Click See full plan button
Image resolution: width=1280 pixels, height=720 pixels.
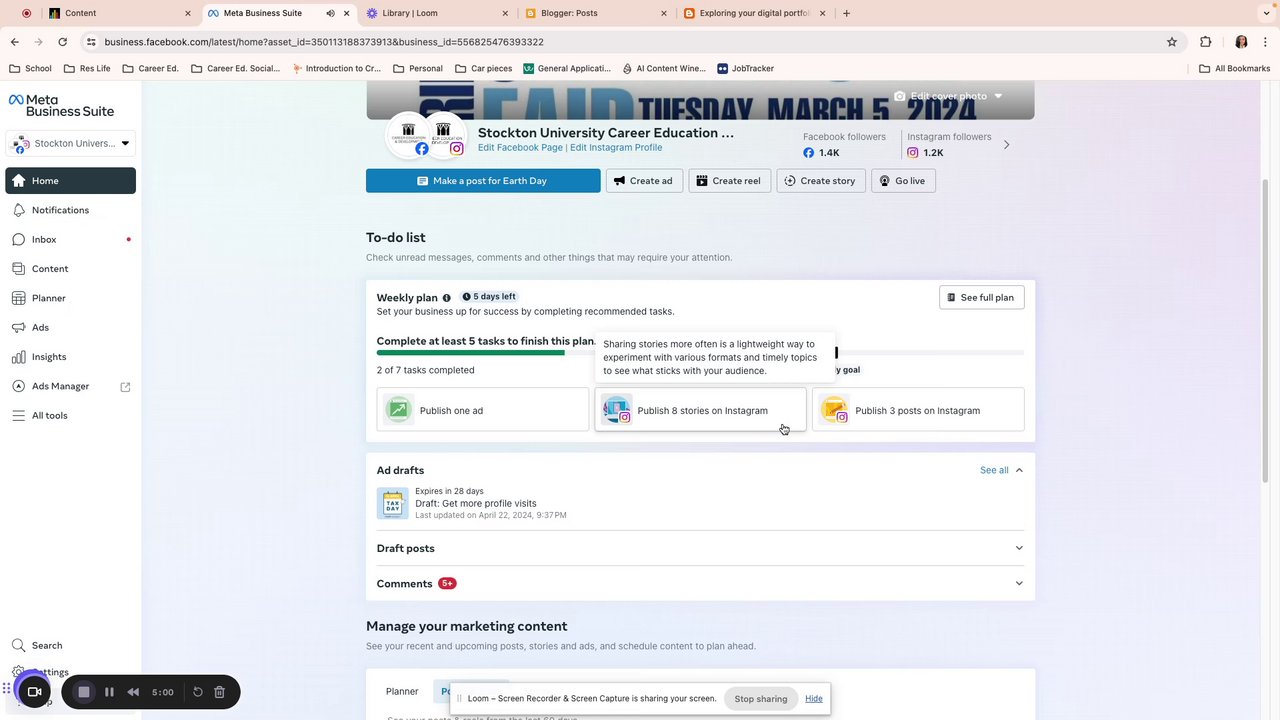[x=981, y=298]
